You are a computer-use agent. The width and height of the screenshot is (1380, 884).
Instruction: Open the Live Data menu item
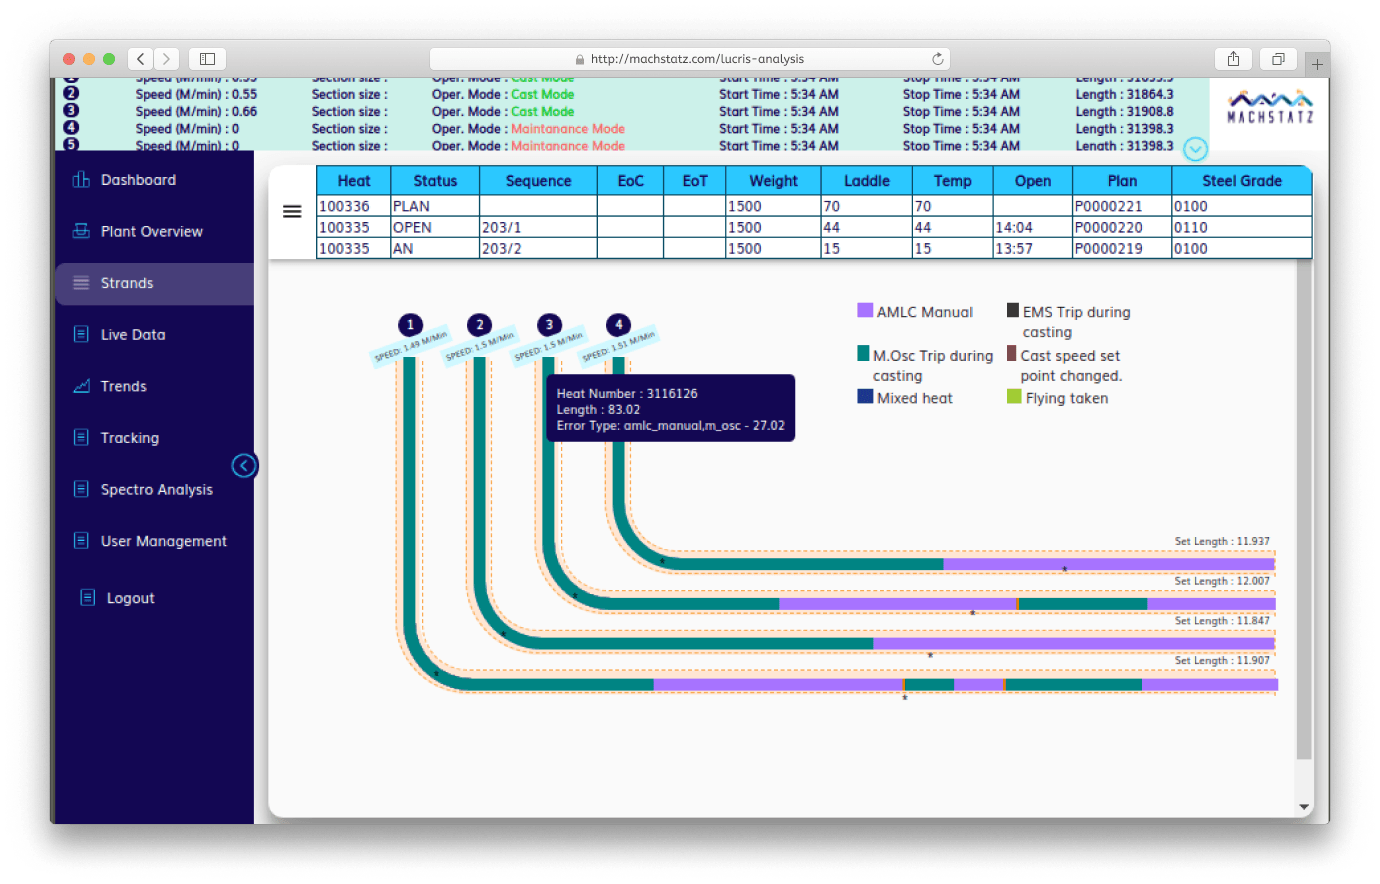point(133,335)
